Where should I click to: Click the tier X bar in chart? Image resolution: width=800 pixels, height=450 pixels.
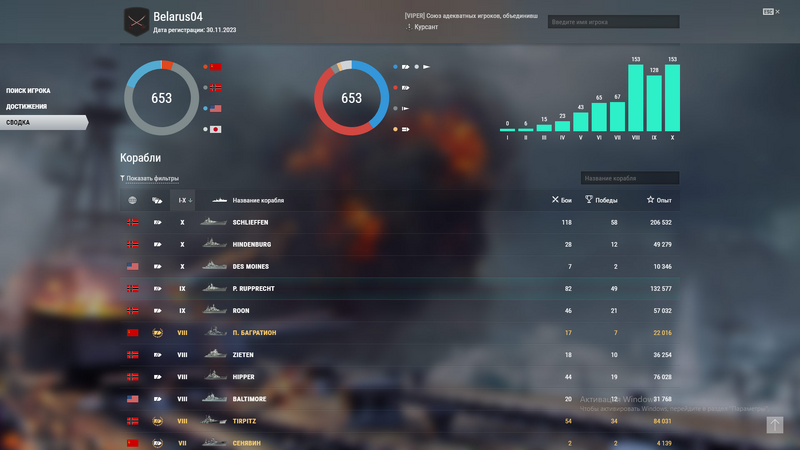pyautogui.click(x=672, y=98)
